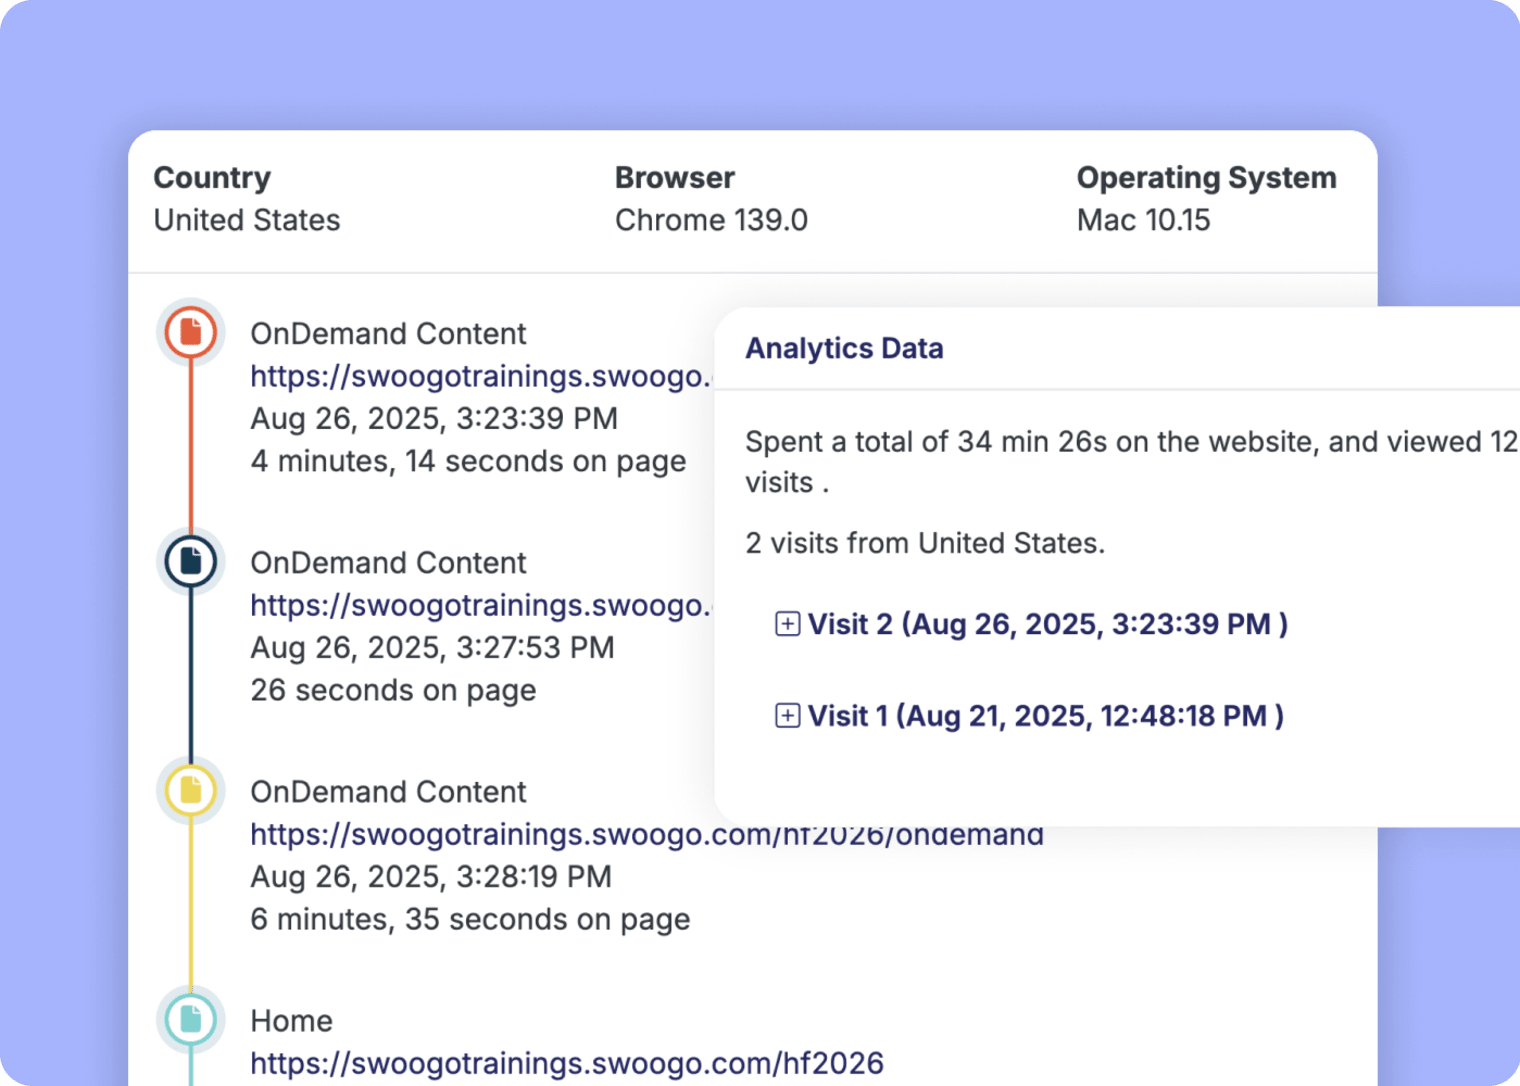Click the plus-box icon next to Visit 1

(x=787, y=716)
